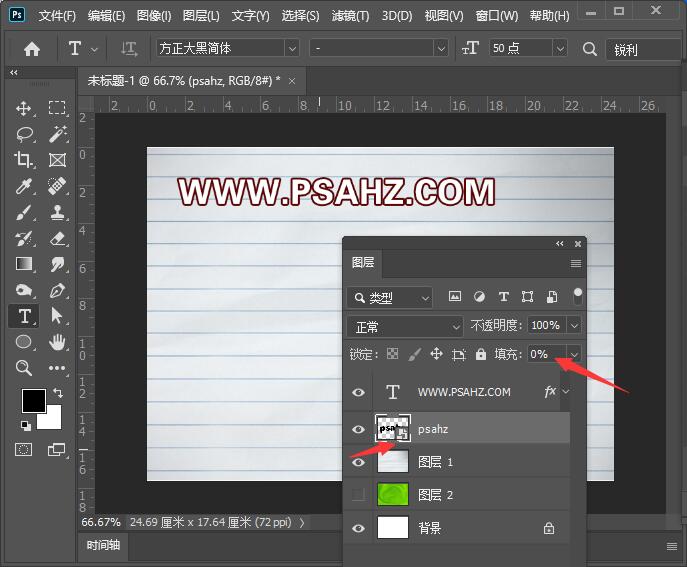Select the Pen tool
The height and width of the screenshot is (567, 687).
57,290
